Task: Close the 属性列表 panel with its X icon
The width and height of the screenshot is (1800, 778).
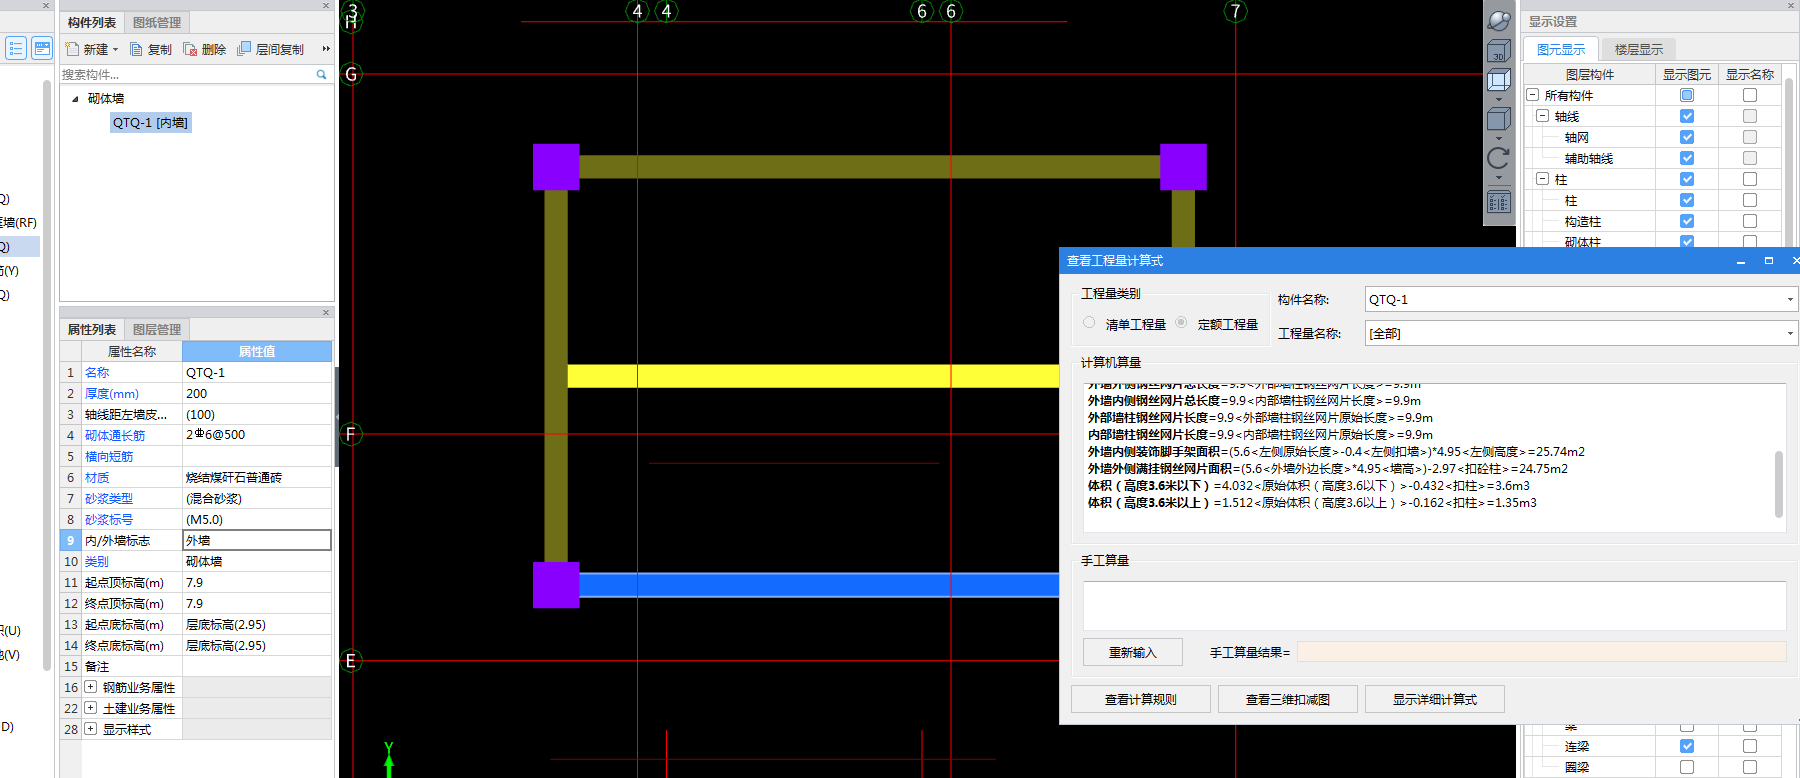Action: click(326, 313)
